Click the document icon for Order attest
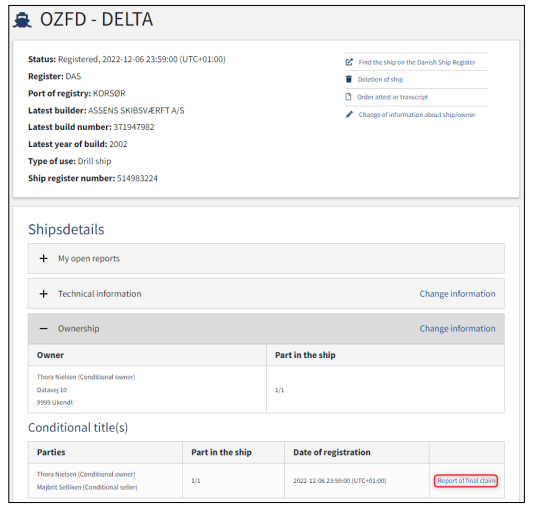 pyautogui.click(x=348, y=97)
